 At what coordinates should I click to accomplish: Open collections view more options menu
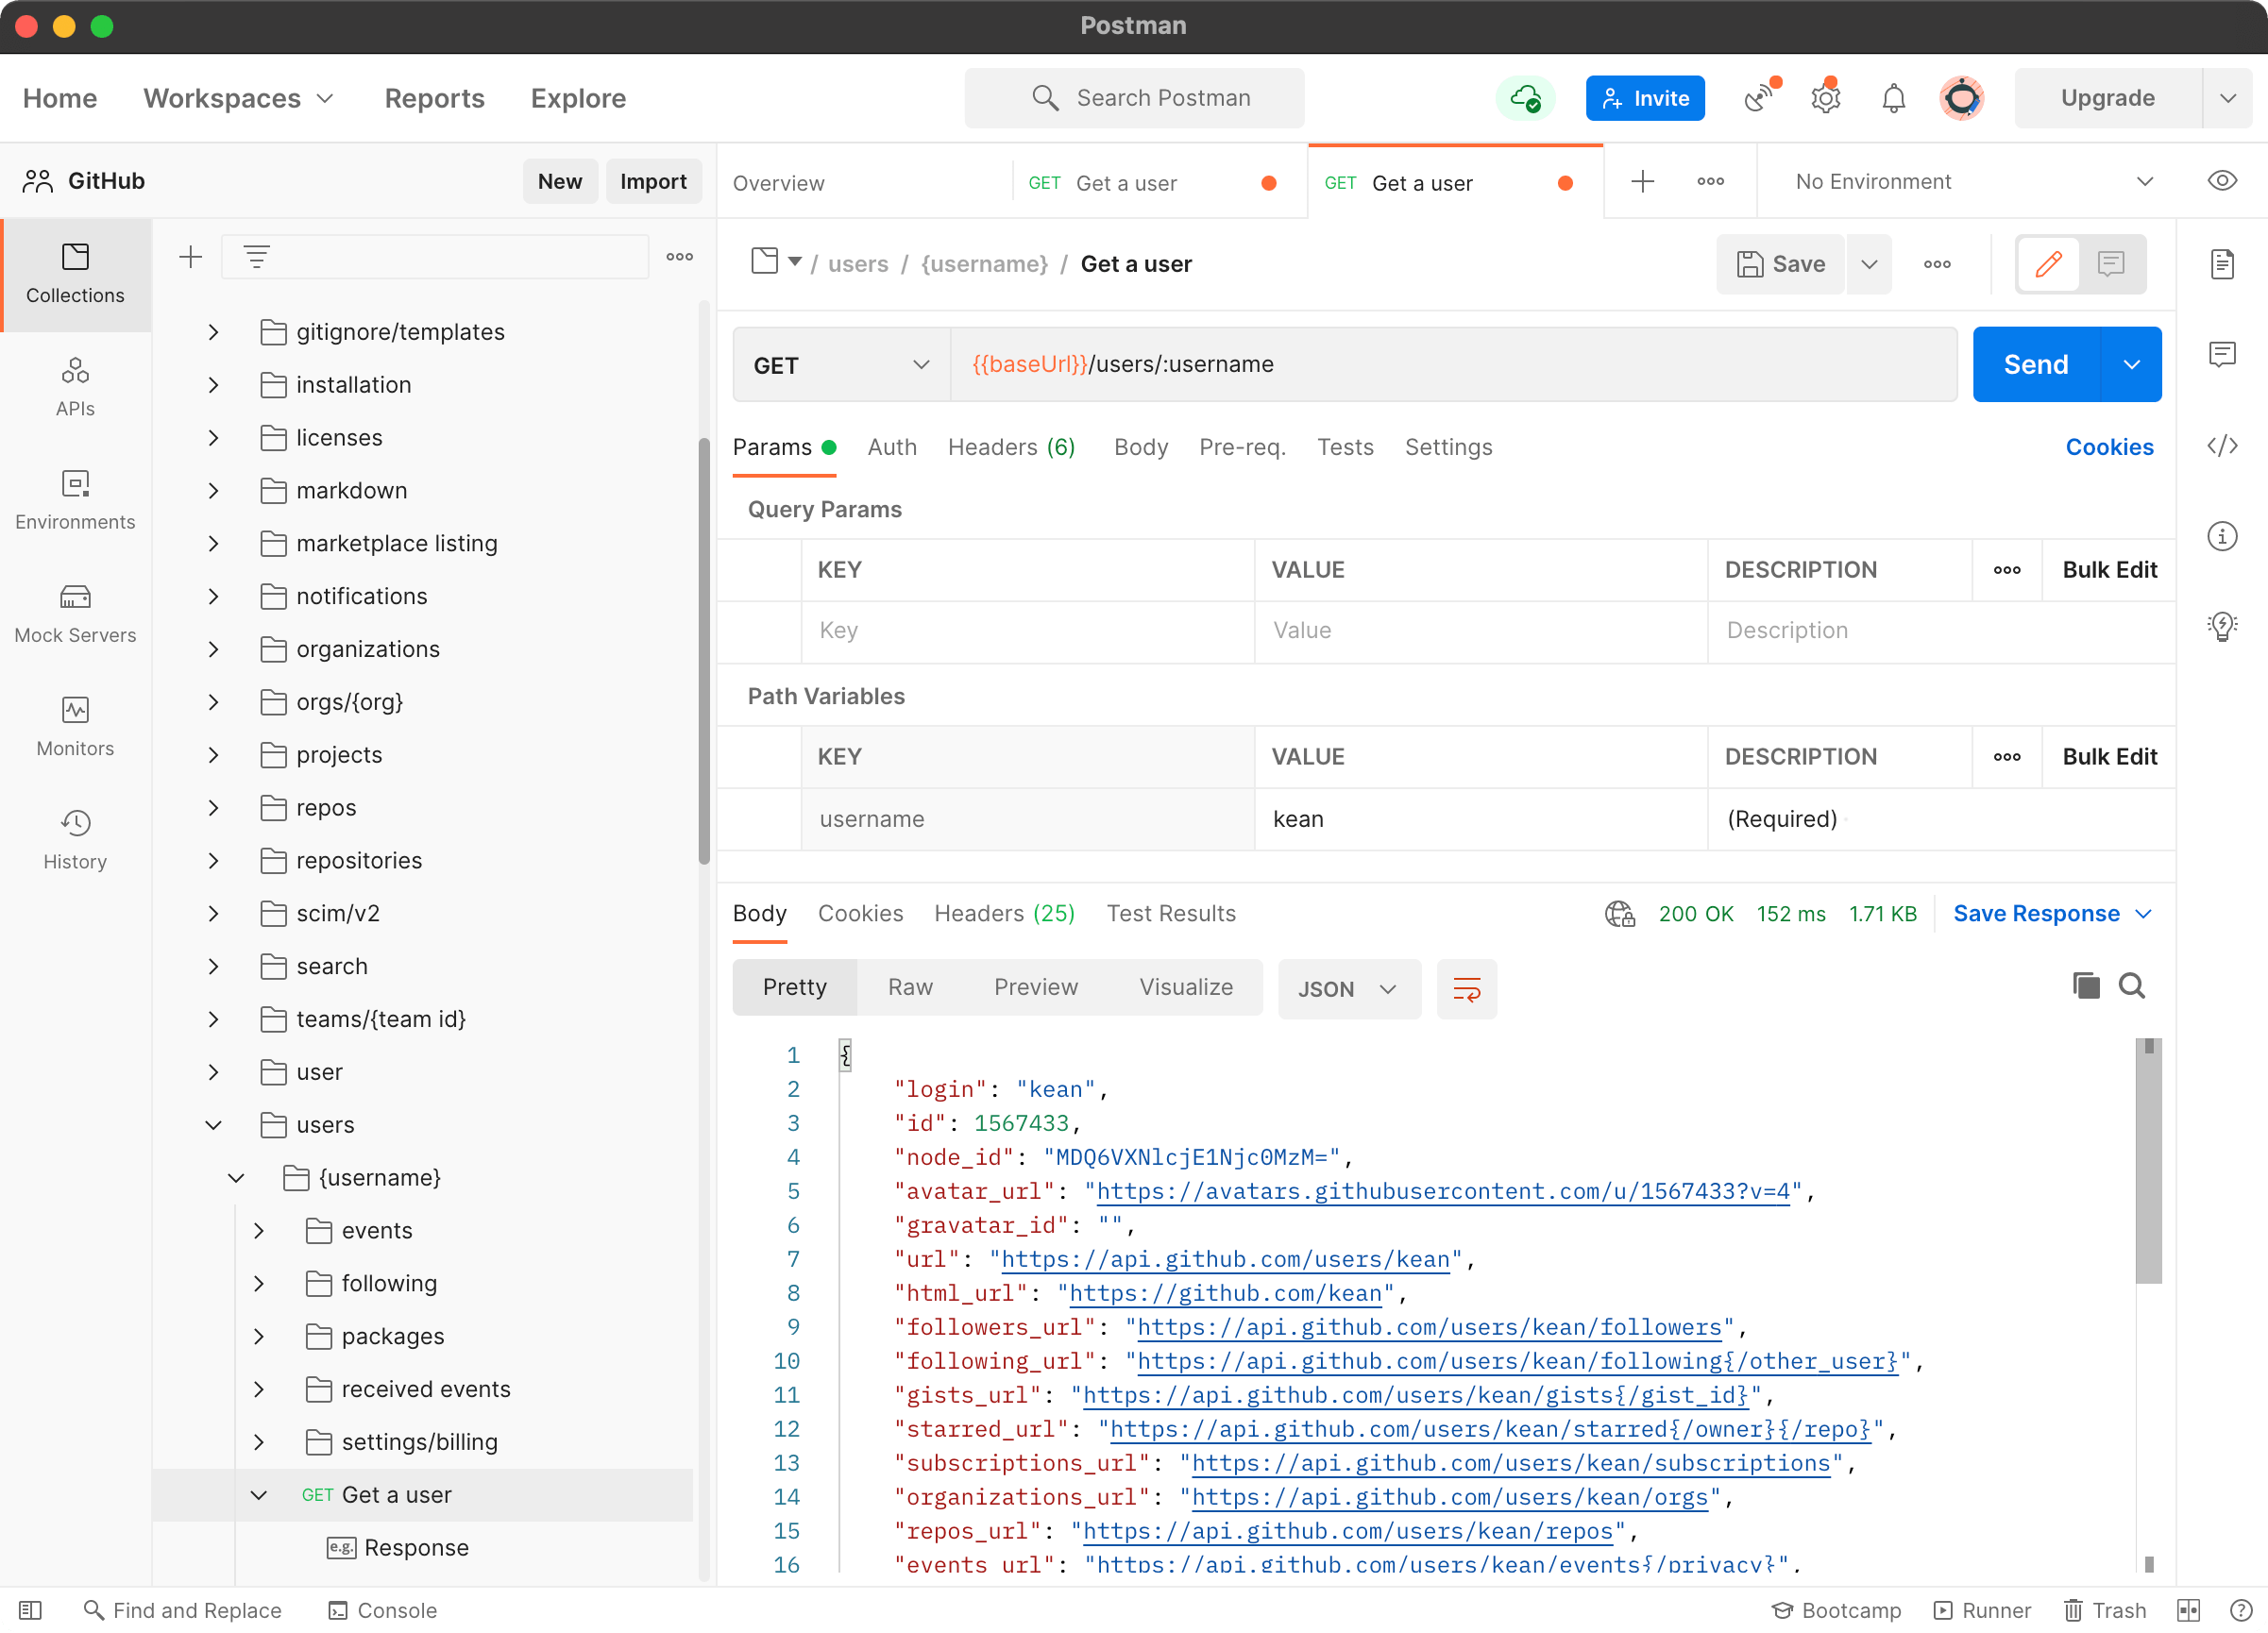[679, 257]
